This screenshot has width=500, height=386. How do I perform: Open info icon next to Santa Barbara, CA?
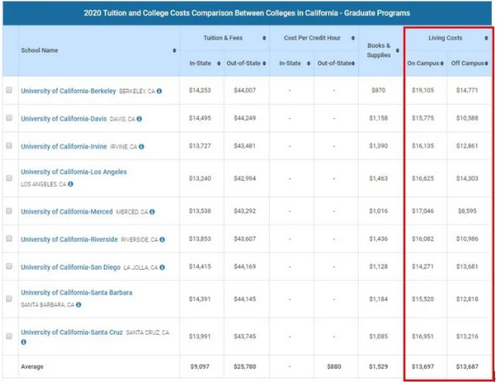click(x=78, y=305)
